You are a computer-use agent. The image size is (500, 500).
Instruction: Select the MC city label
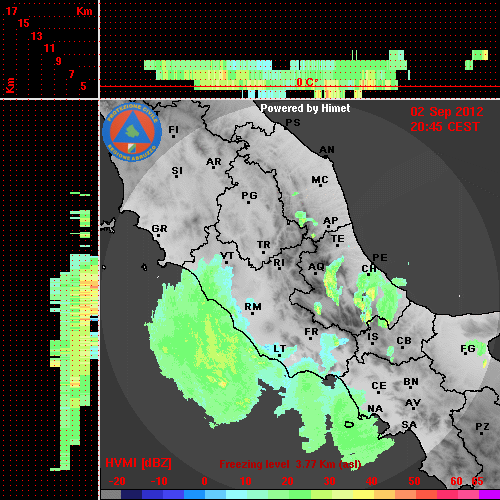[320, 180]
